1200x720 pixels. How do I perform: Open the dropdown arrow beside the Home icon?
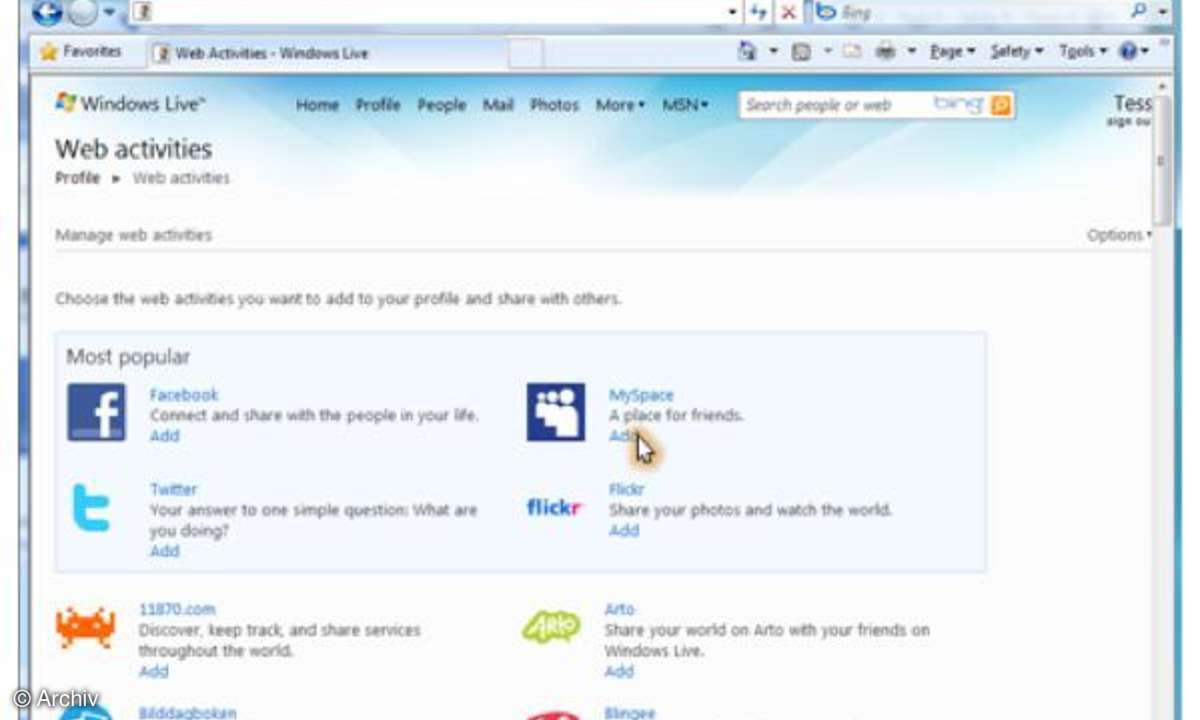(772, 52)
